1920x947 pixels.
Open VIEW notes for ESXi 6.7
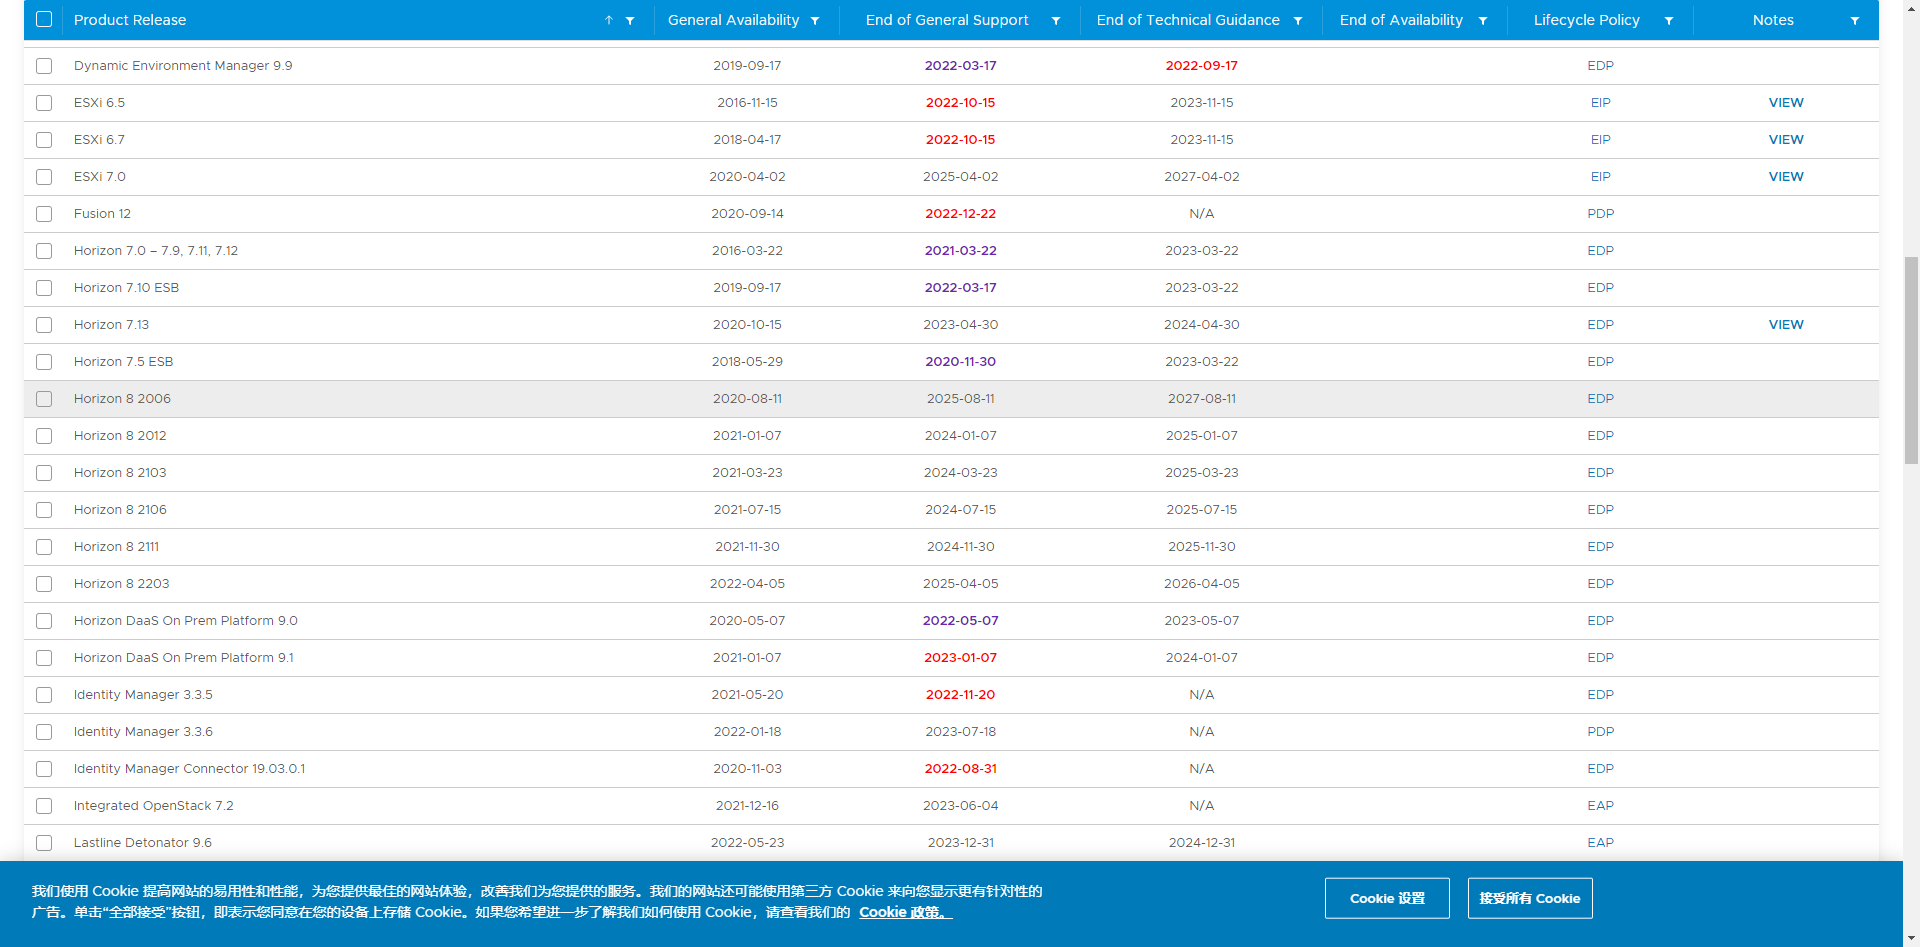pos(1786,140)
